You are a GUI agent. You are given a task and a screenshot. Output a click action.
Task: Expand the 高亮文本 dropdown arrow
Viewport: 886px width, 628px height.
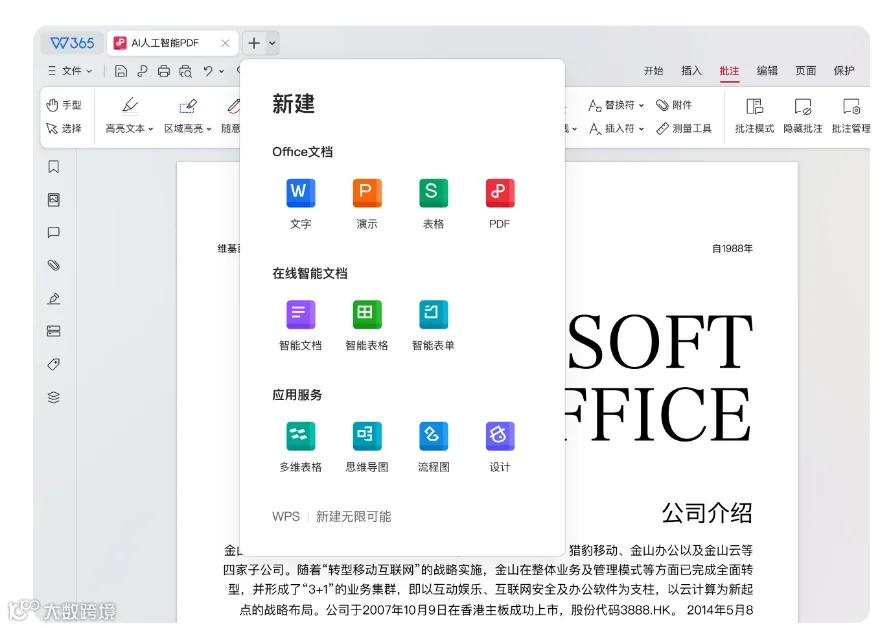pyautogui.click(x=151, y=129)
